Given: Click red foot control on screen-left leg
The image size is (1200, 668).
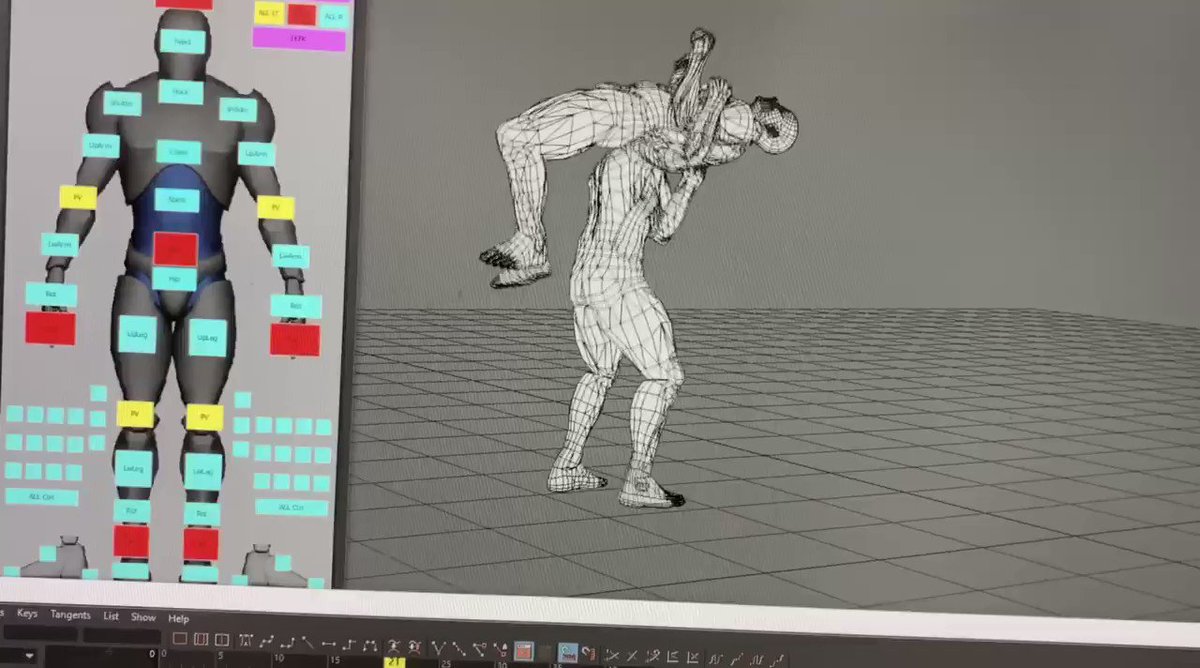Looking at the screenshot, I should coord(131,541).
